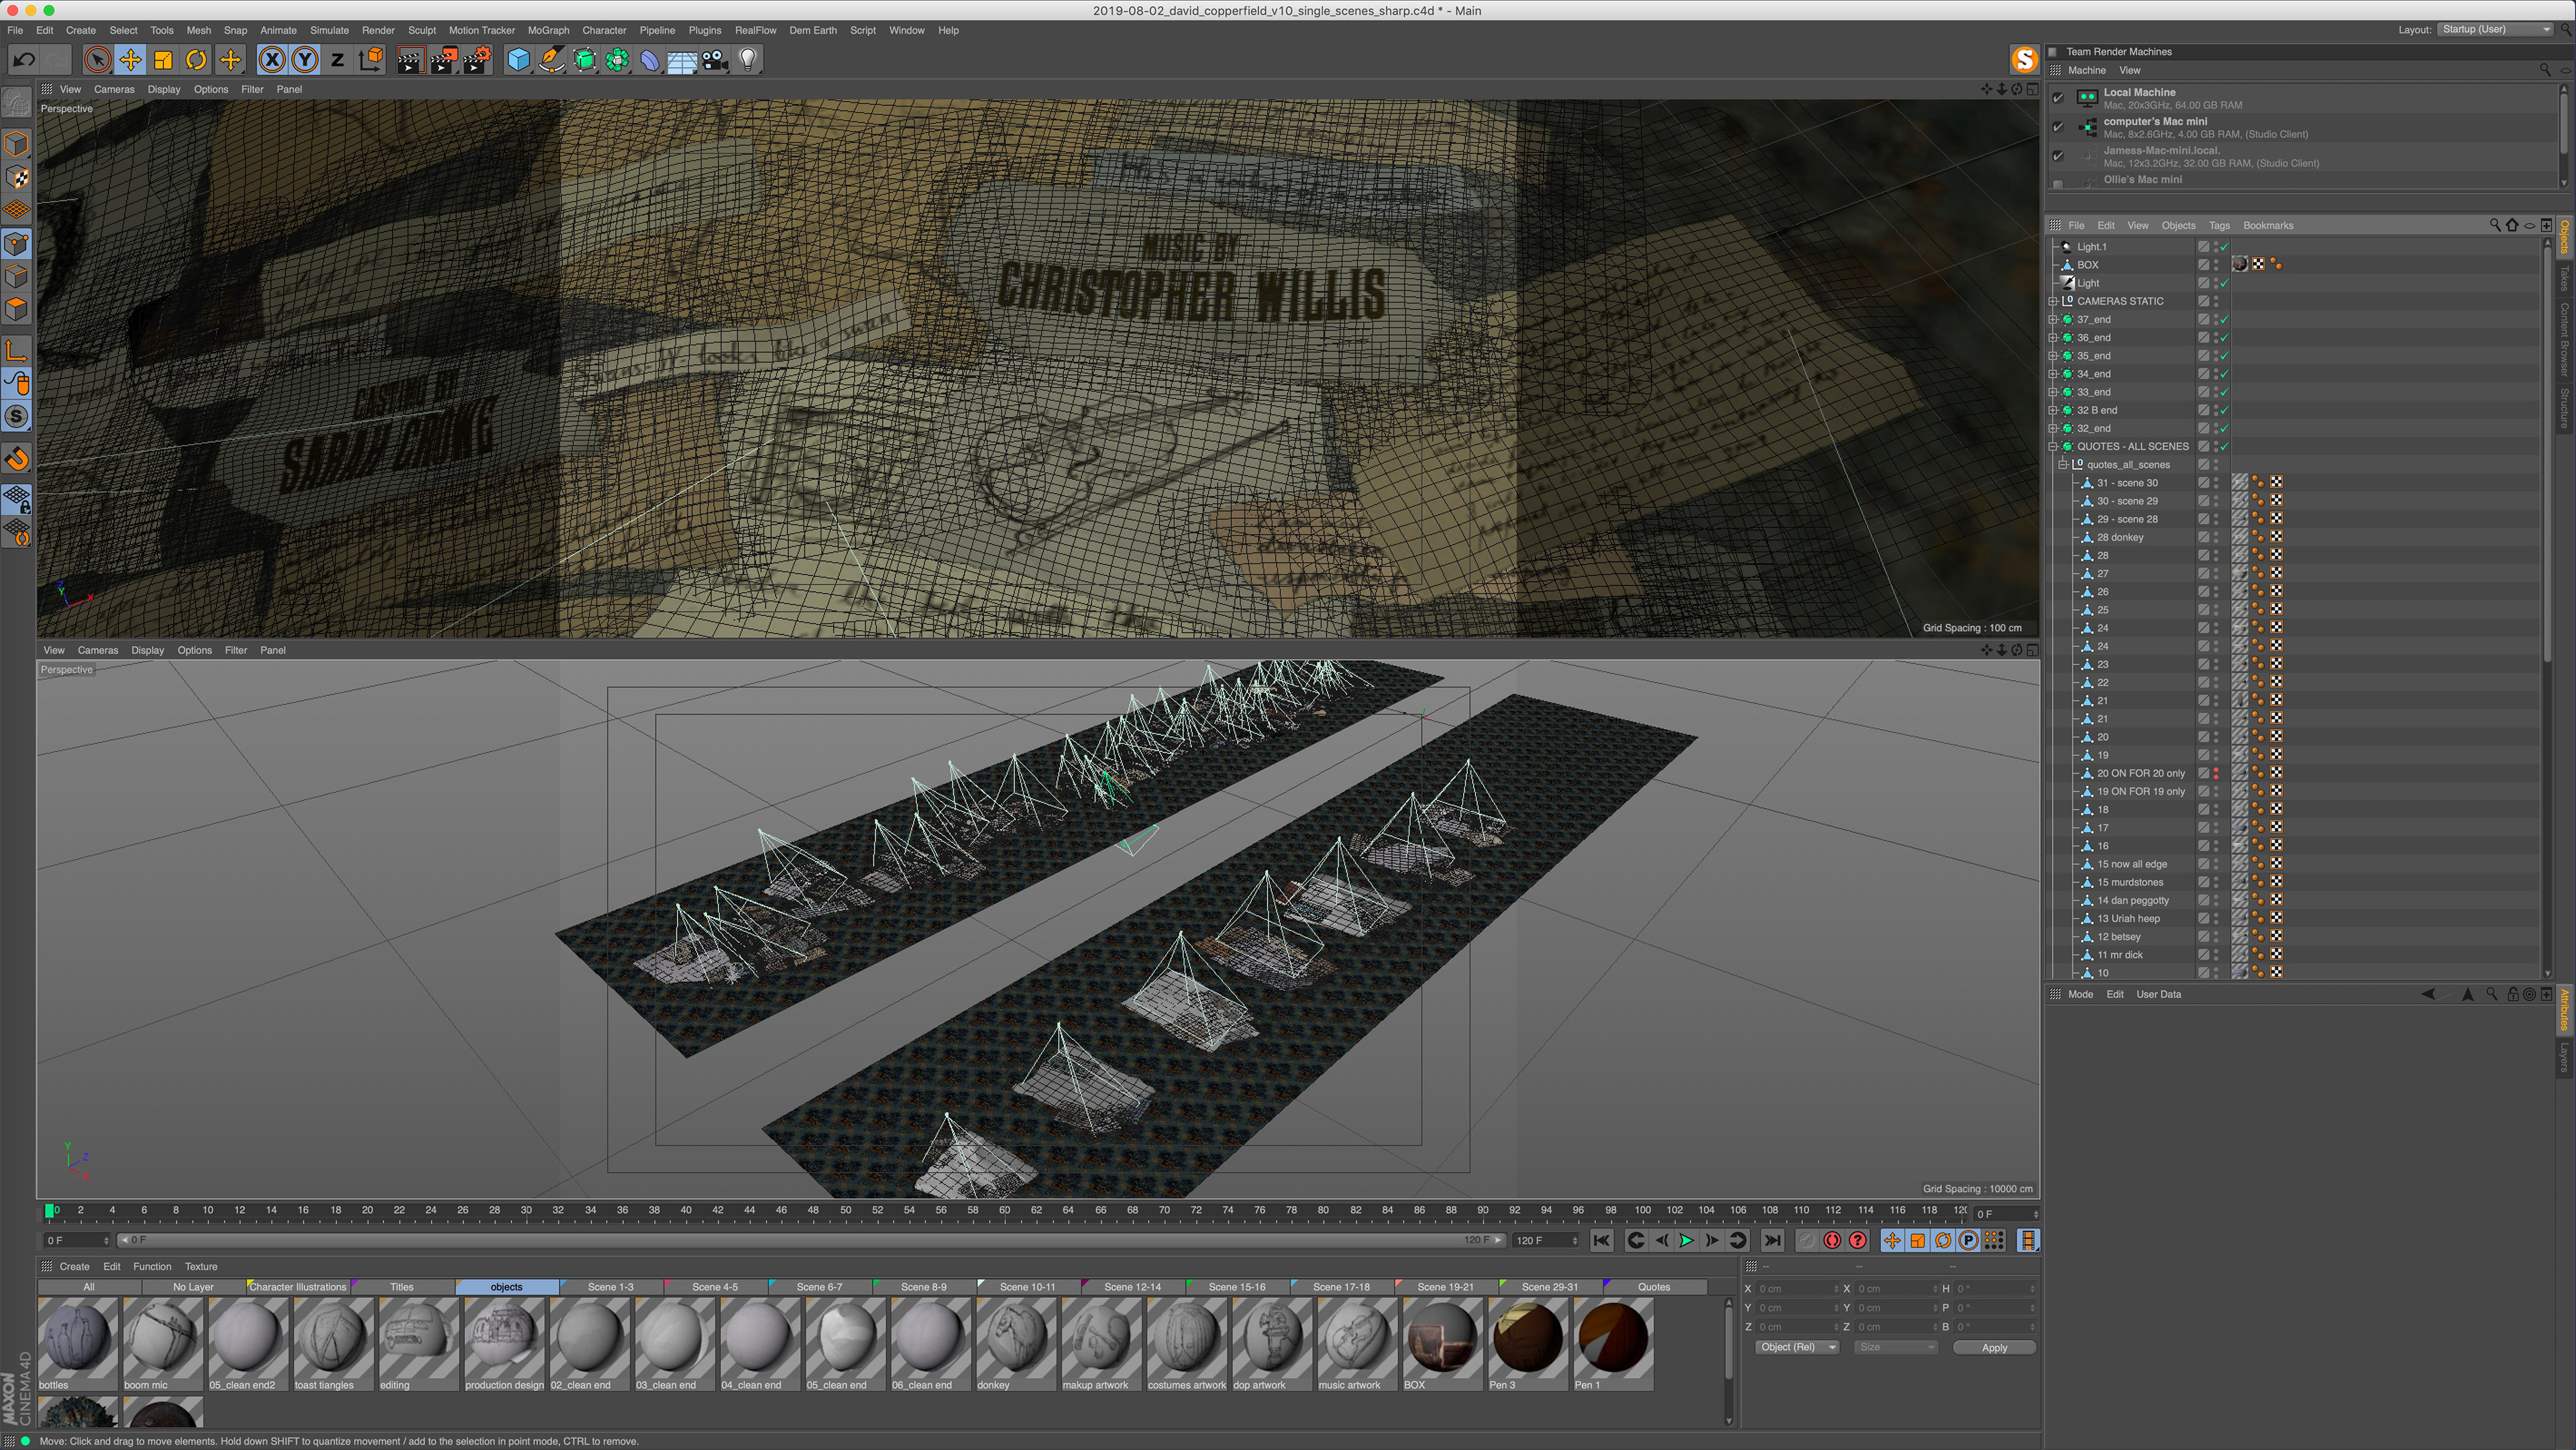Uncheck Local Machine in Team Render
Image resolution: width=2576 pixels, height=1450 pixels.
[2058, 98]
